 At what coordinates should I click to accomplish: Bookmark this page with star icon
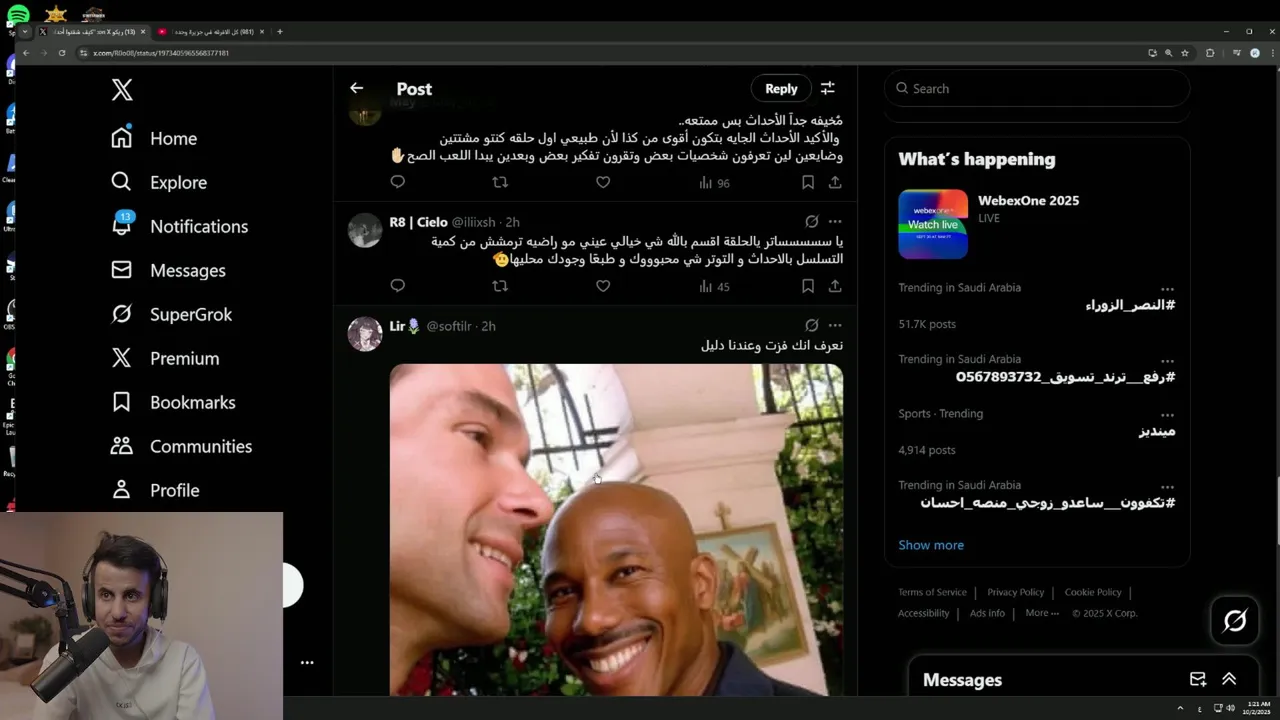(x=1185, y=53)
